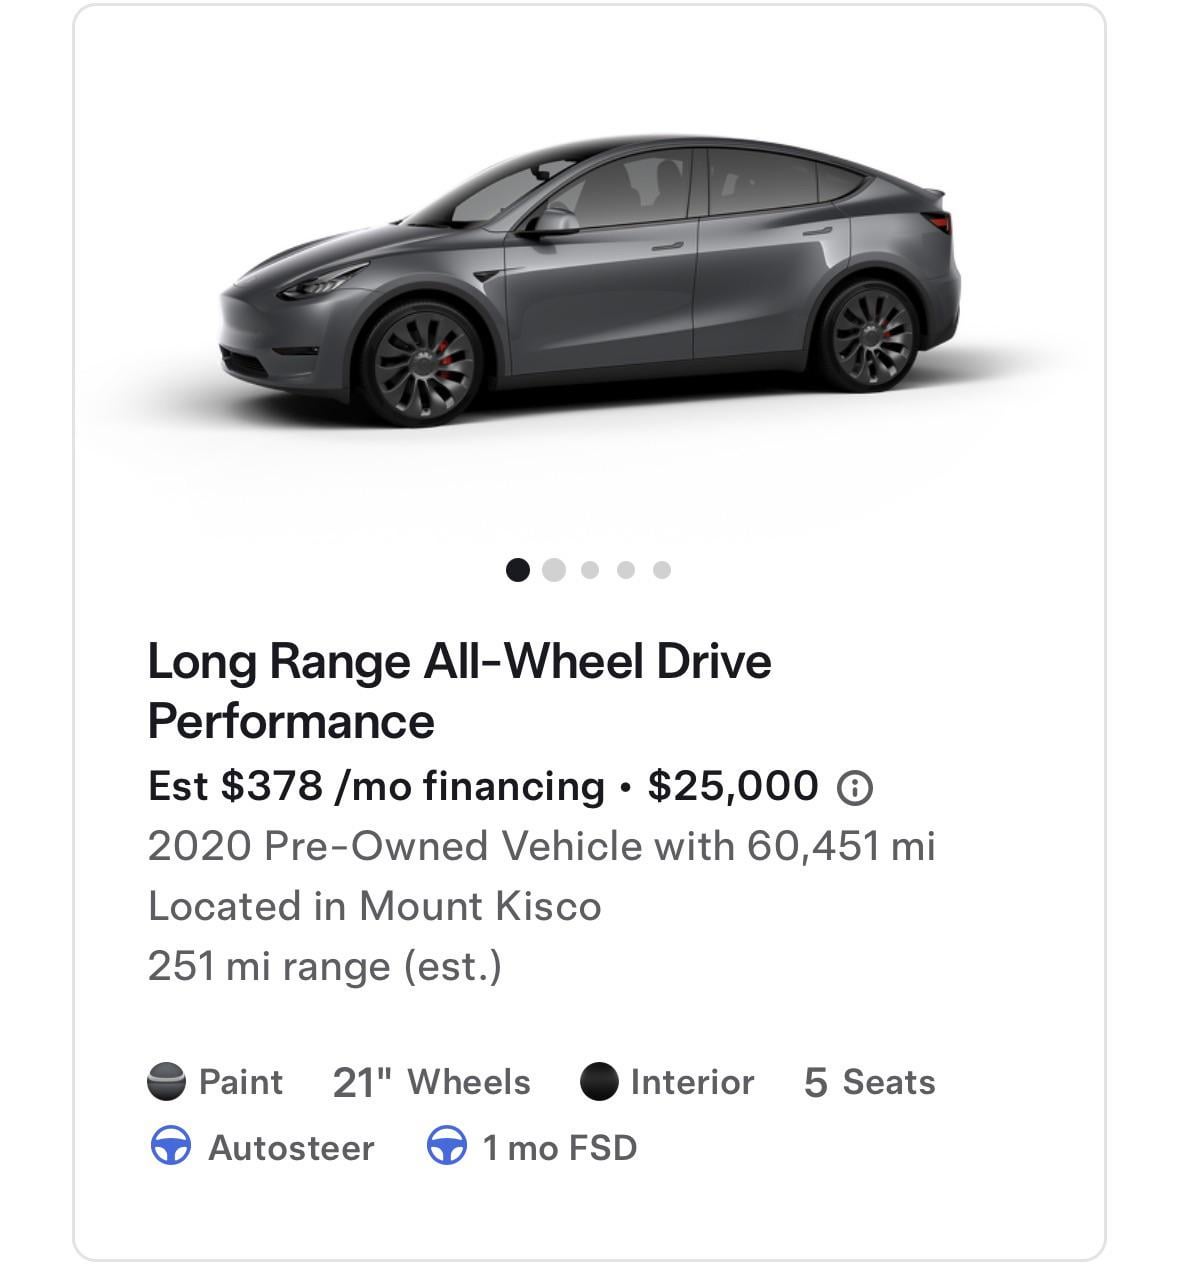The height and width of the screenshot is (1274, 1179).
Task: Click the 1 mo FSD label
Action: pos(559,1147)
